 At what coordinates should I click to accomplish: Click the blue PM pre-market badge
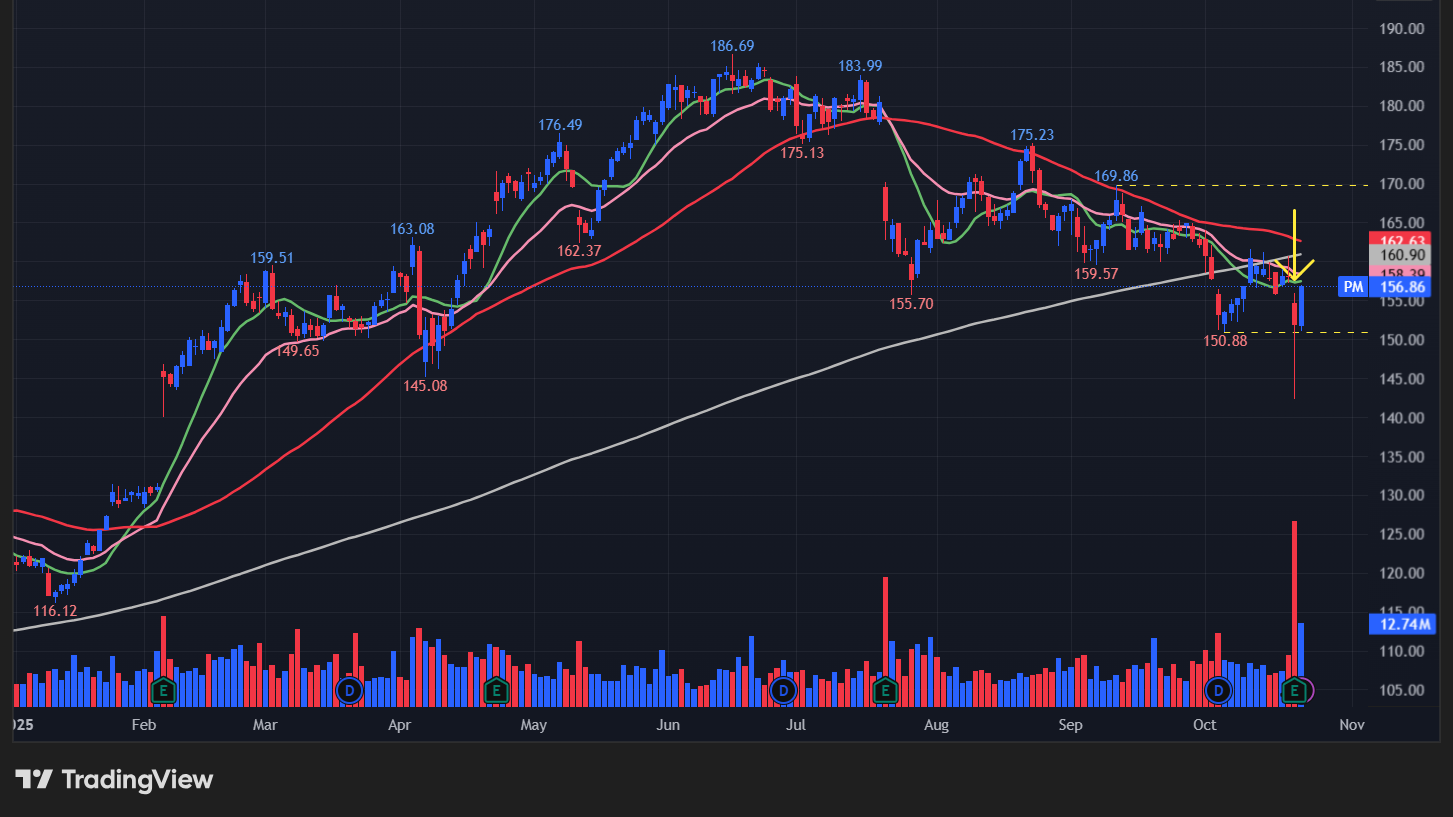[x=1353, y=287]
